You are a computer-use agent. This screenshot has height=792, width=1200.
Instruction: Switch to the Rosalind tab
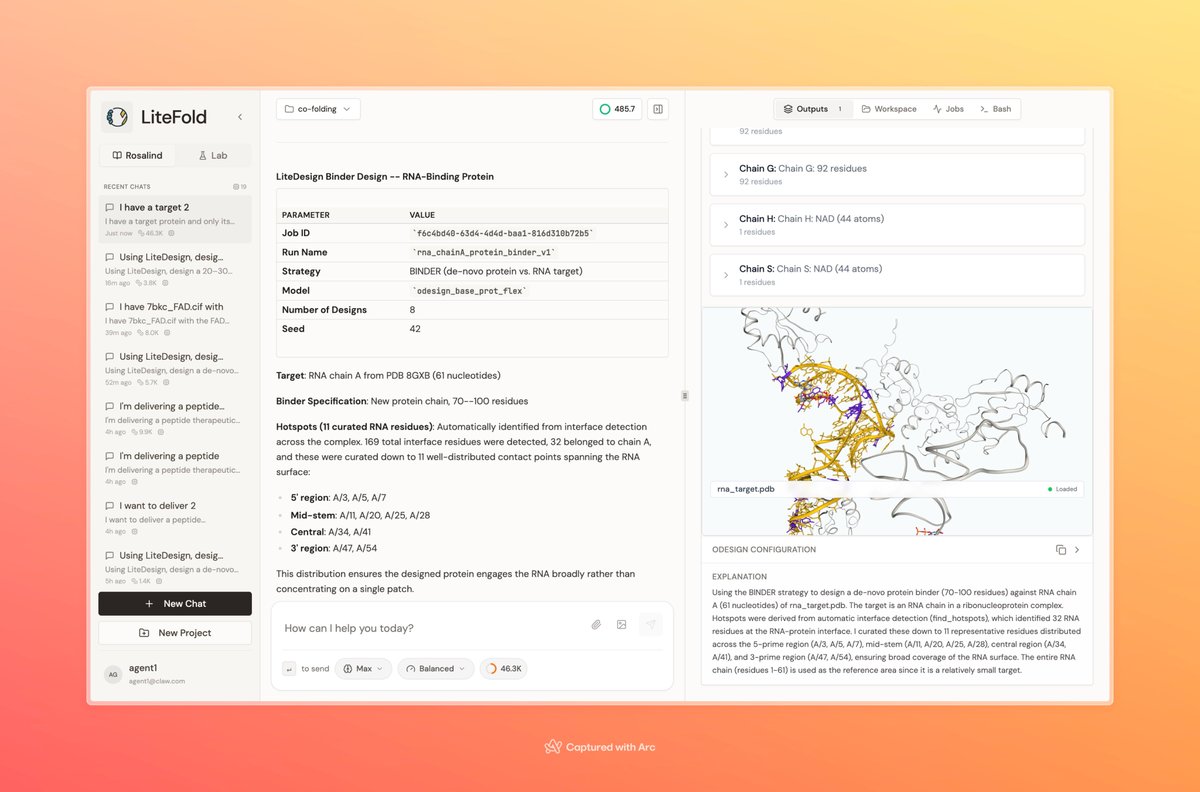click(x=137, y=156)
